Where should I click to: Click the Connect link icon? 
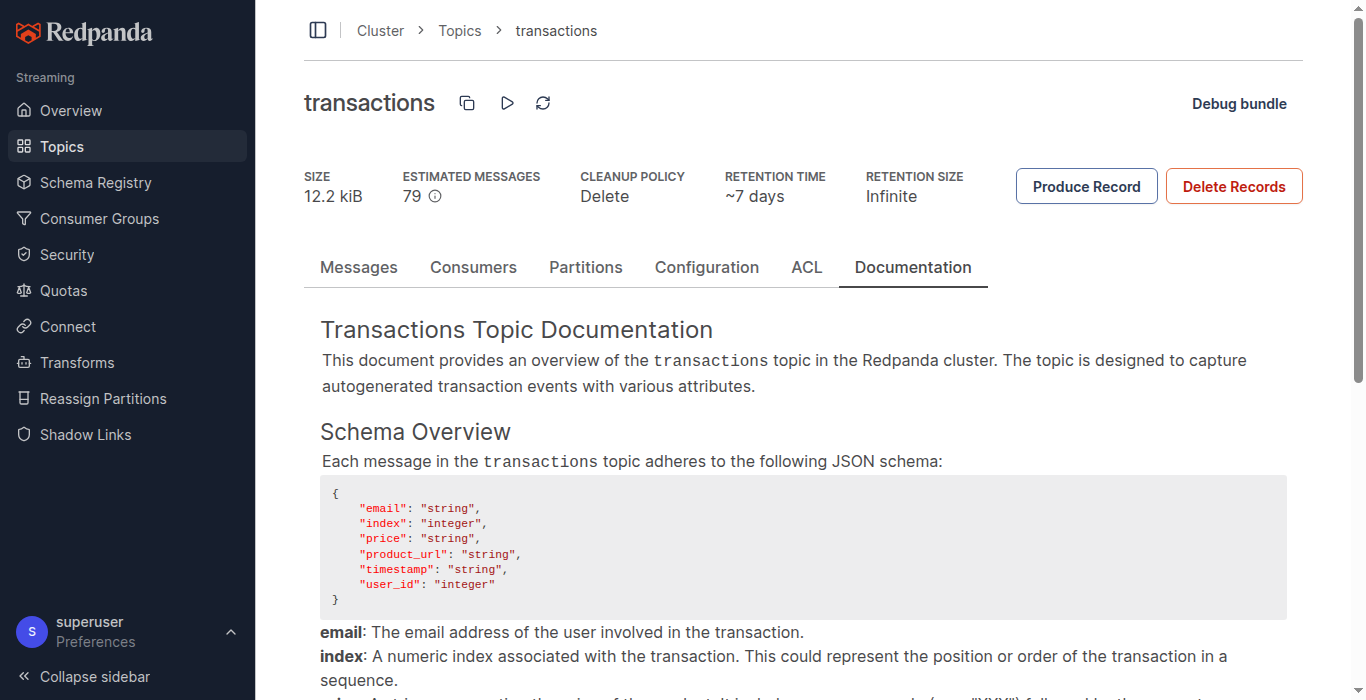point(24,327)
